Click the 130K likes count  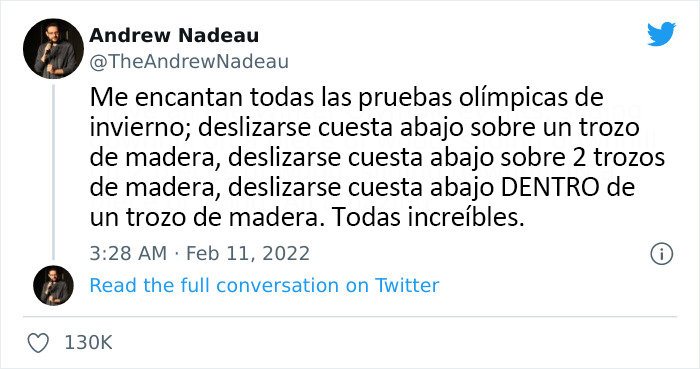coord(88,343)
